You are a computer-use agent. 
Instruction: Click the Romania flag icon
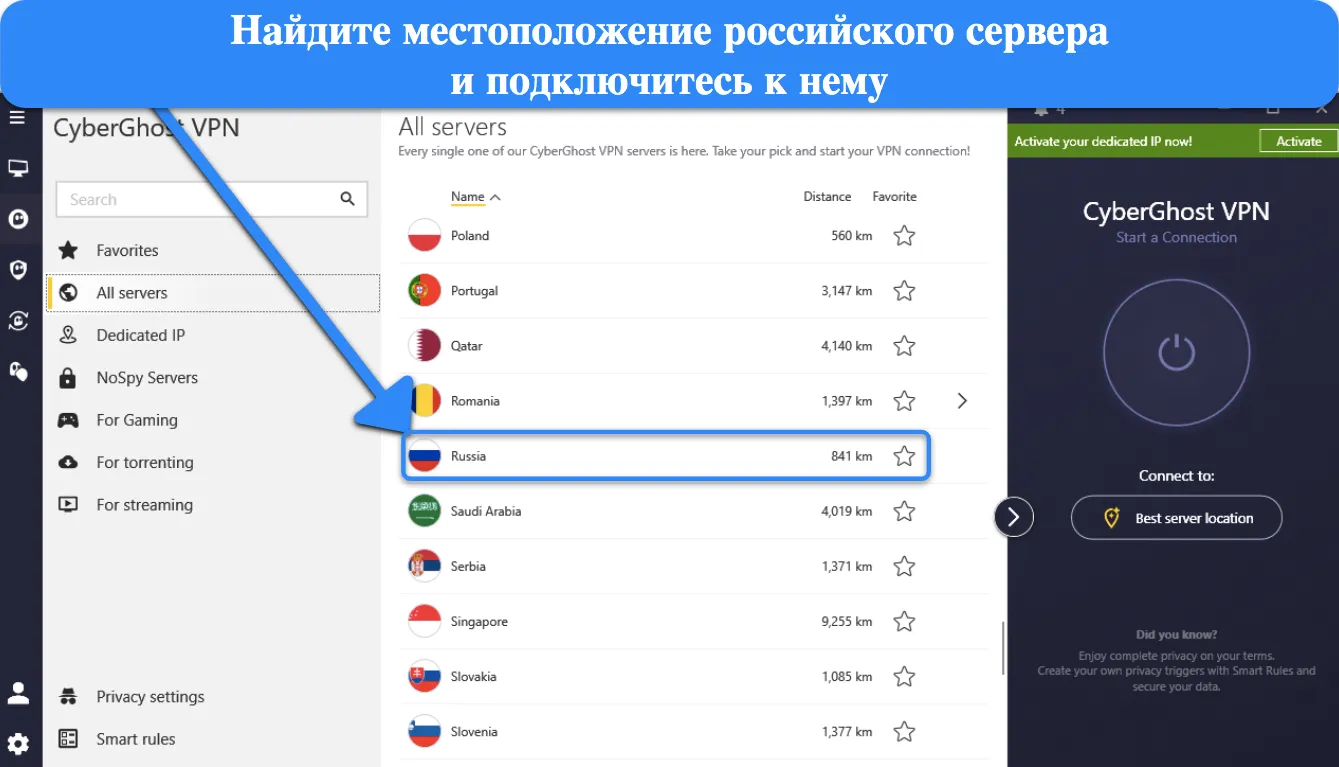[x=425, y=401]
